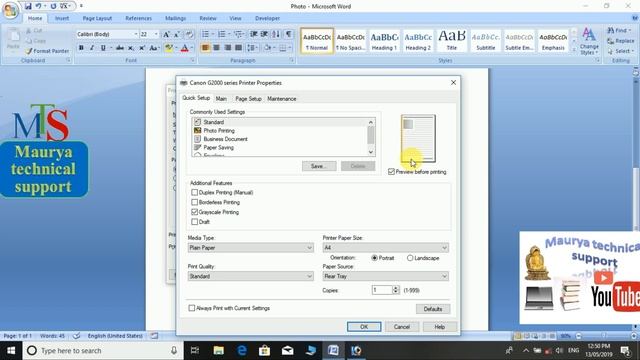Select Portrait orientation radio button
Viewport: 640px width, 360px height.
374,258
